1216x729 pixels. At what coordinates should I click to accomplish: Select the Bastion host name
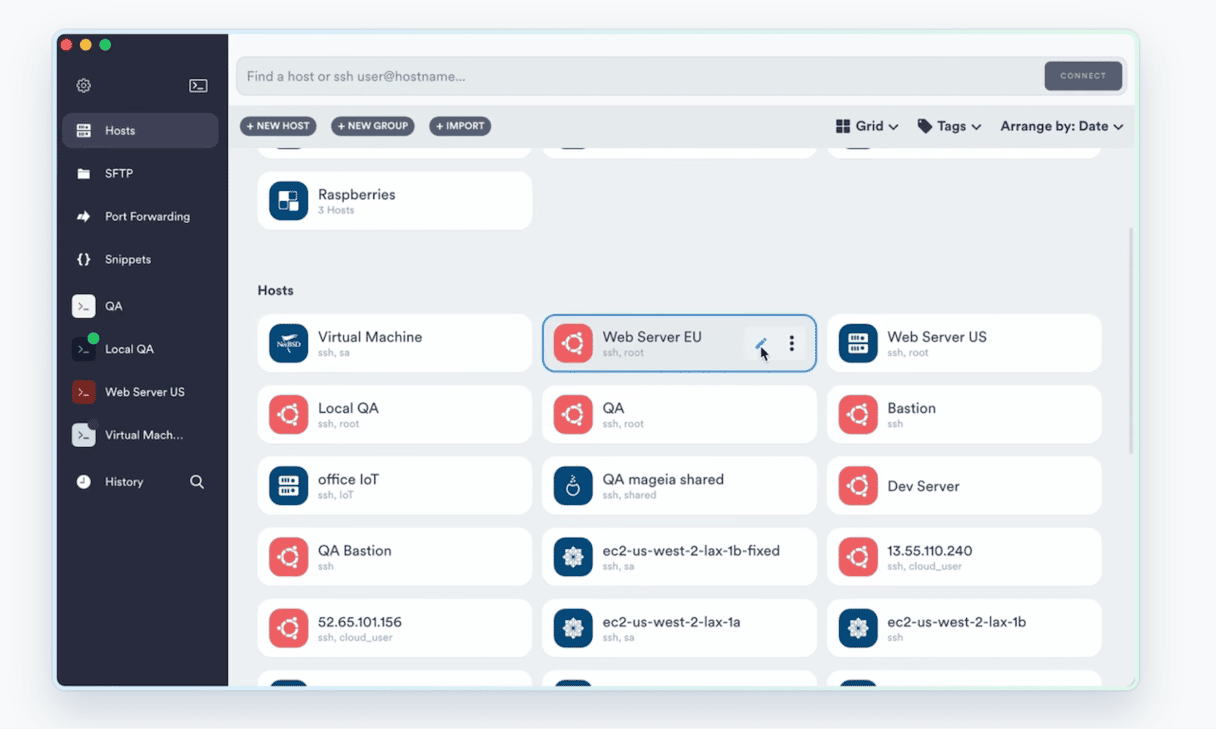[912, 408]
